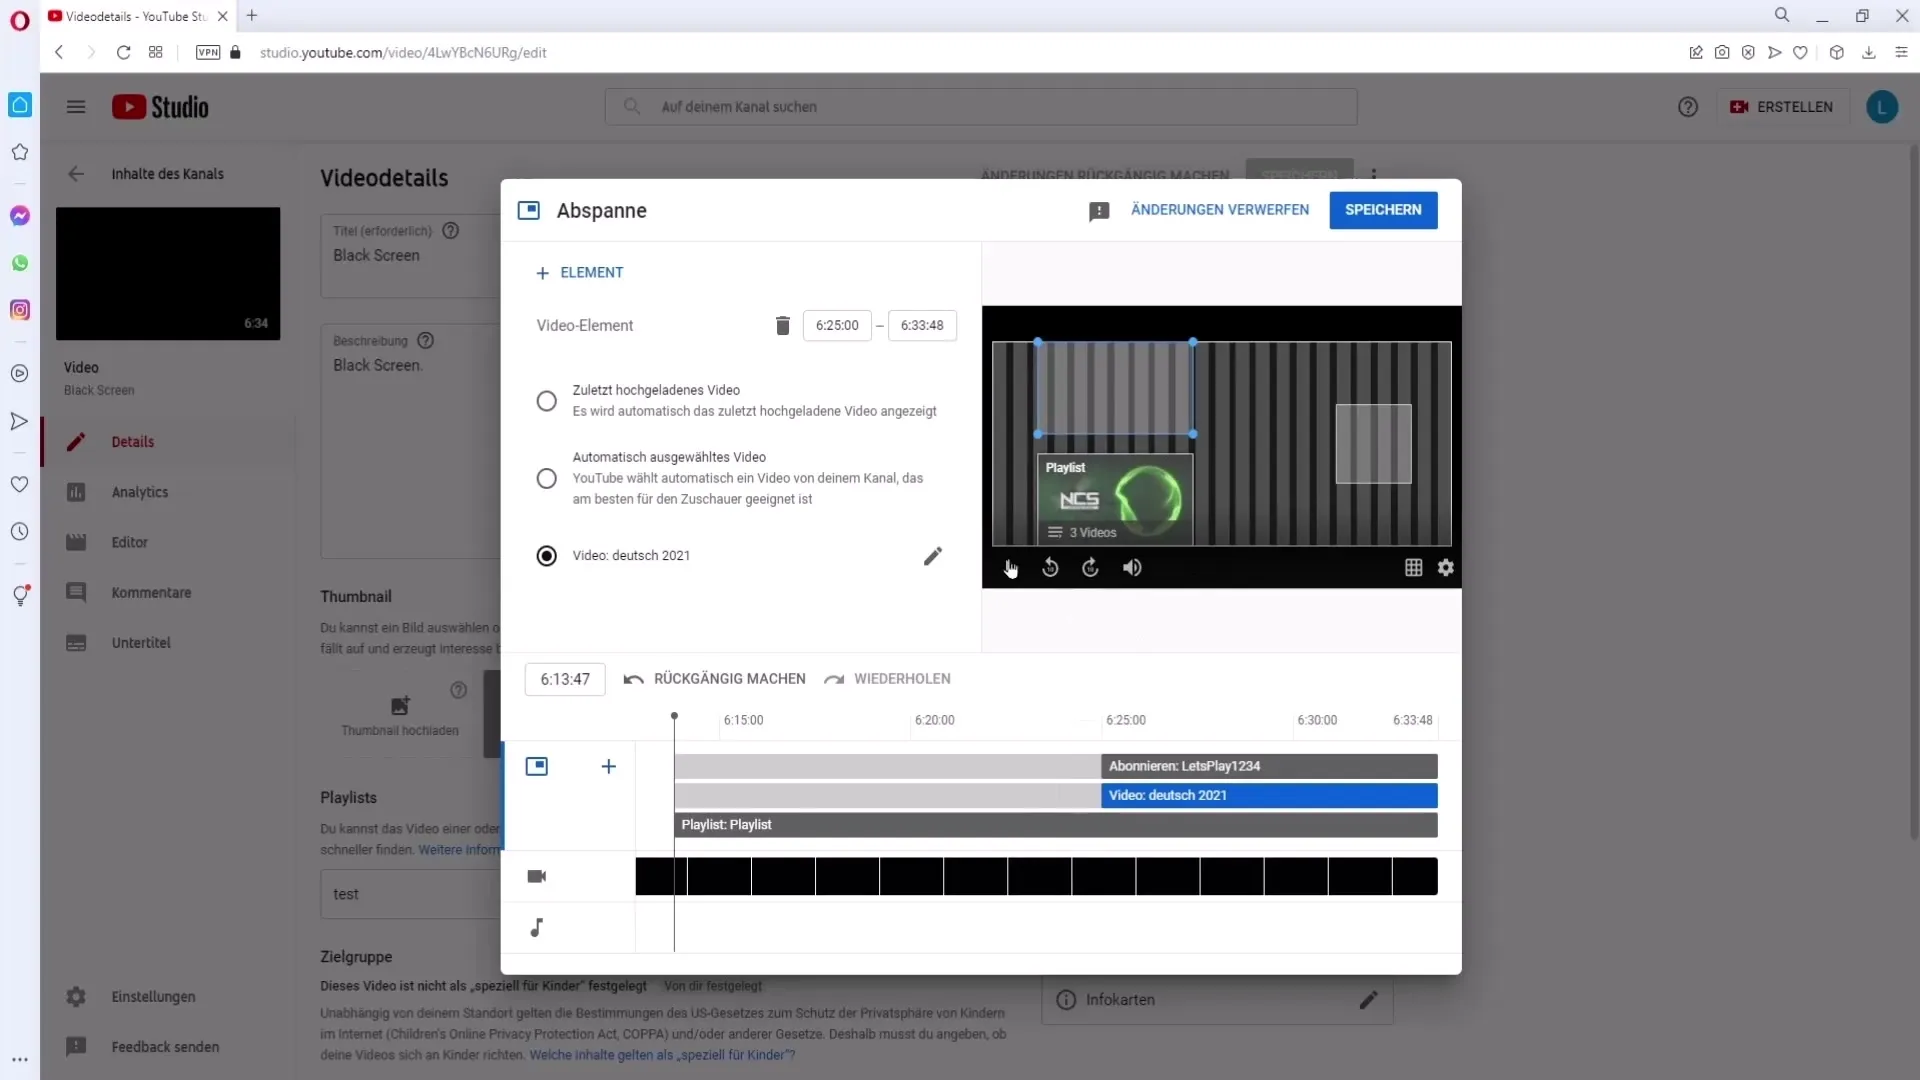Select the video element box in preview
This screenshot has width=1920, height=1080.
click(x=1115, y=388)
